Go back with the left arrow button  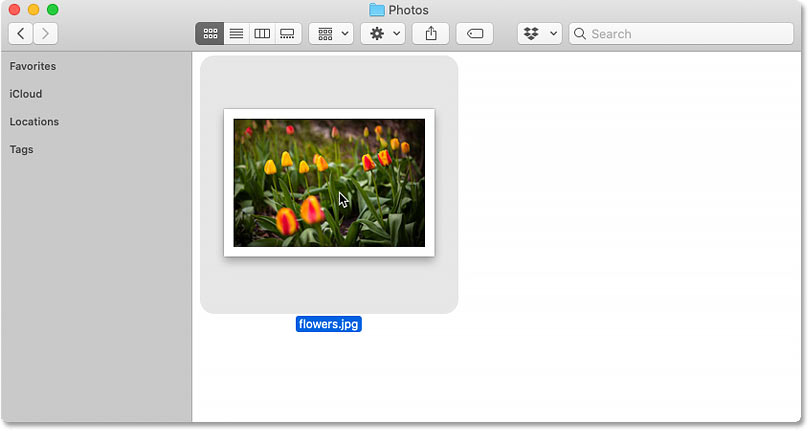click(21, 34)
